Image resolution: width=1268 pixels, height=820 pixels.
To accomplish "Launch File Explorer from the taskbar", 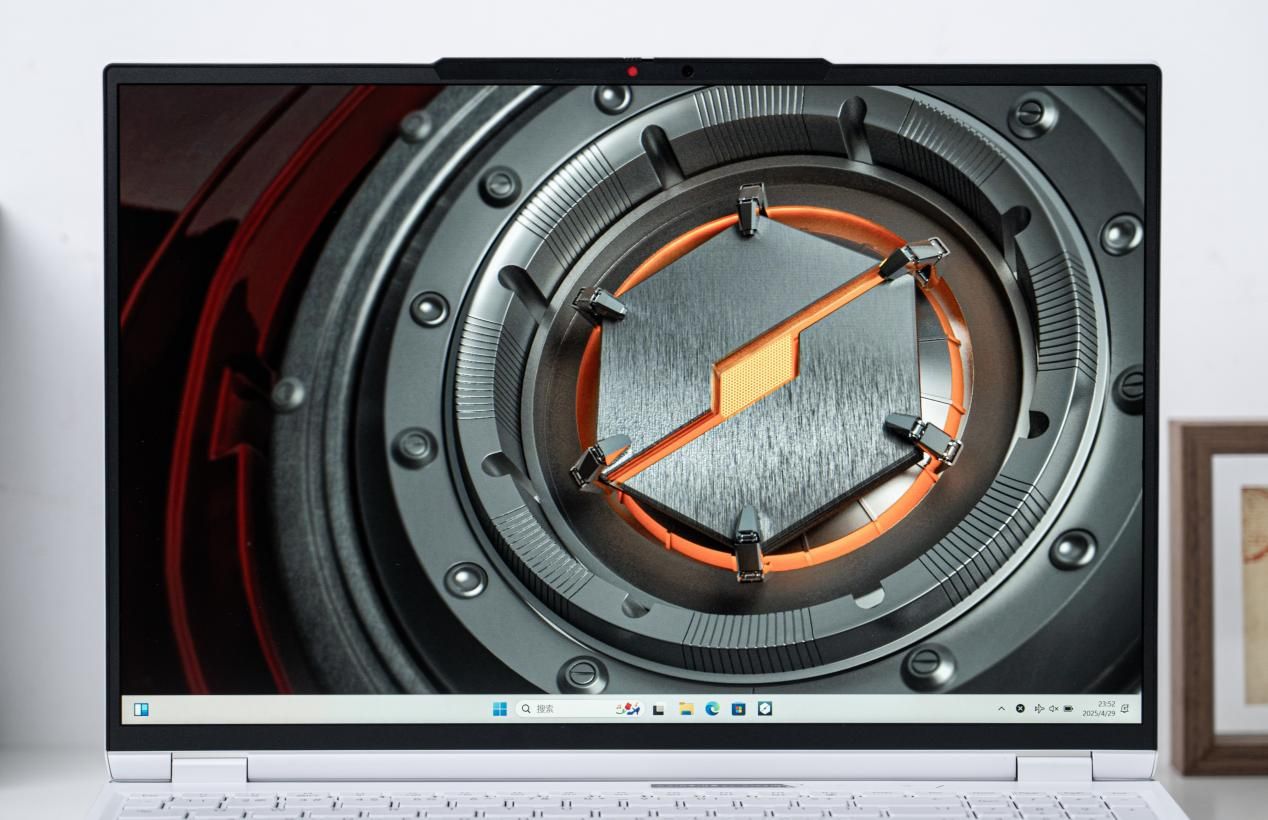I will 686,709.
